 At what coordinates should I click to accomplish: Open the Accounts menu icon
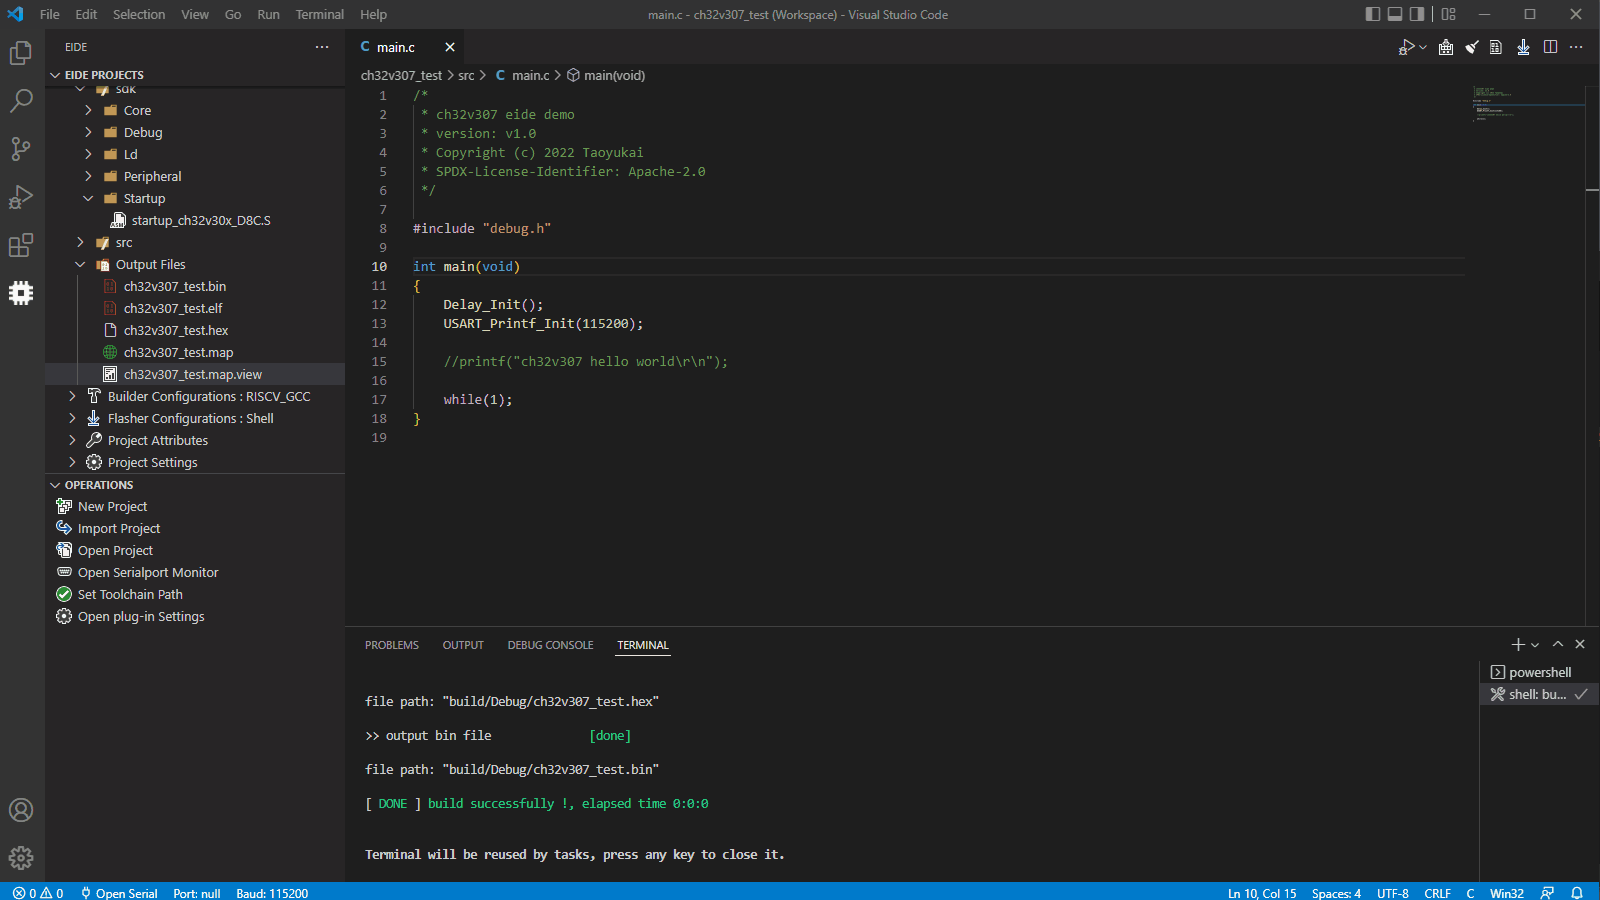pos(21,810)
